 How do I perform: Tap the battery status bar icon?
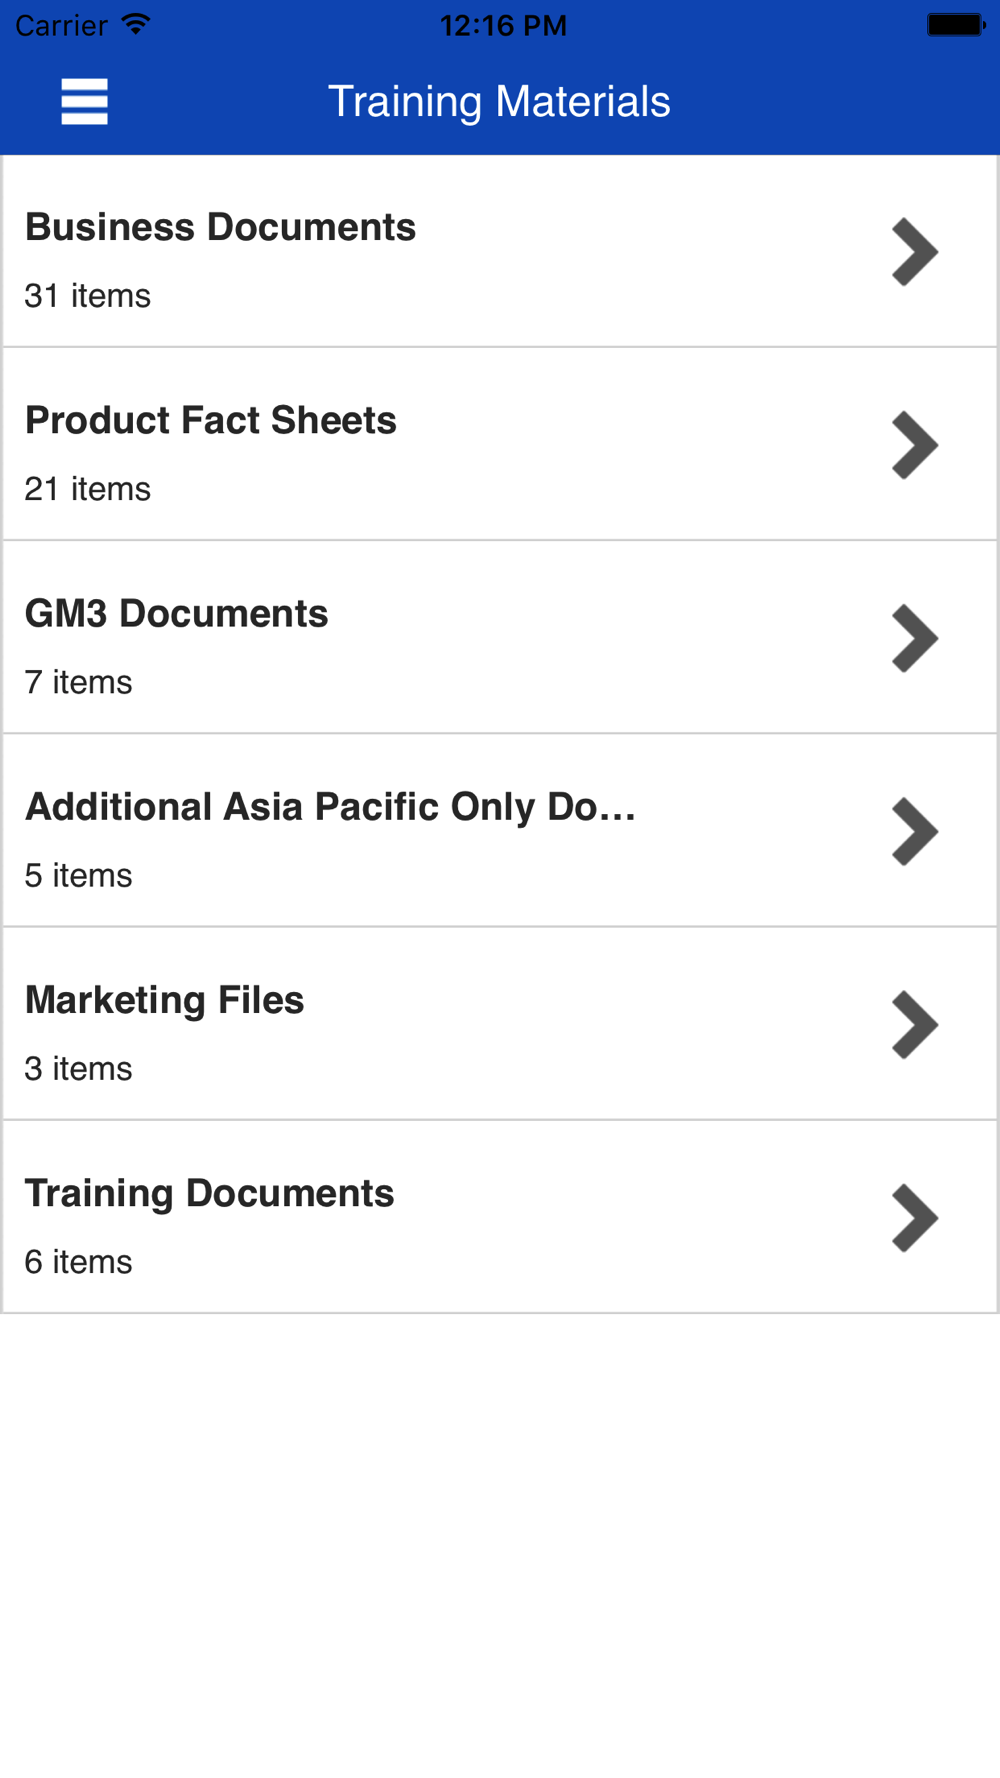pyautogui.click(x=956, y=24)
